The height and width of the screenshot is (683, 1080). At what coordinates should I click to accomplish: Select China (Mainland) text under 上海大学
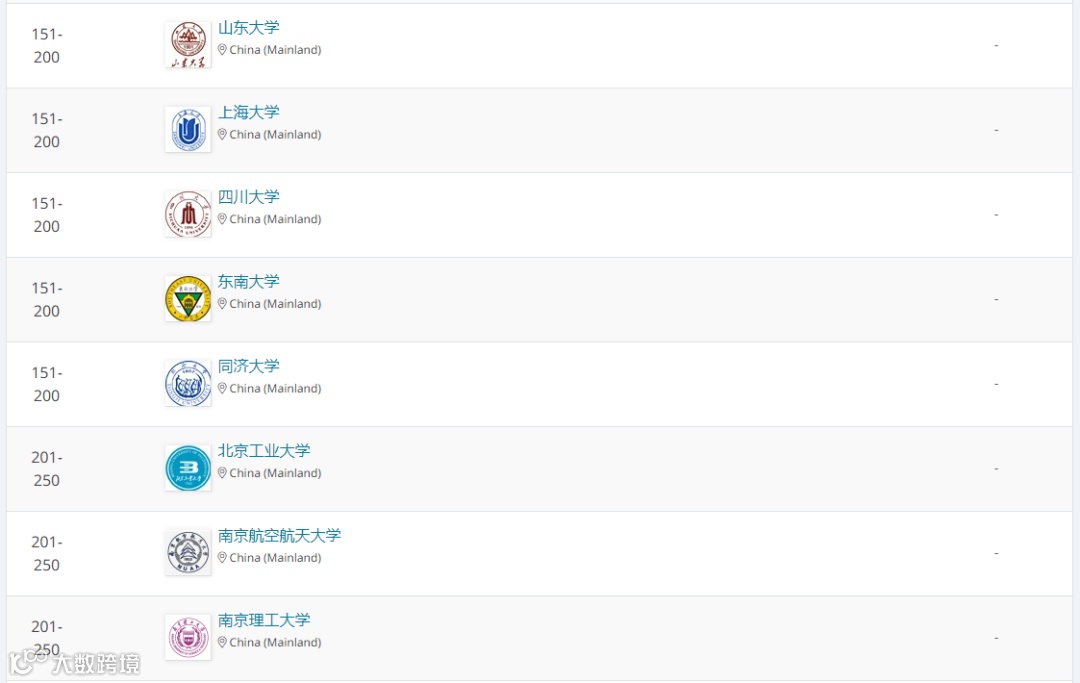276,135
